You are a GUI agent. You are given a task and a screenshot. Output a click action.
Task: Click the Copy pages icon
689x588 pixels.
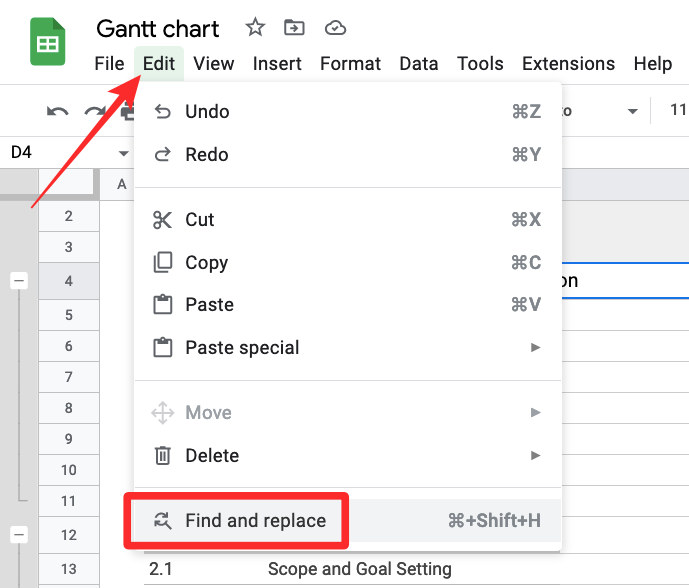(x=162, y=262)
